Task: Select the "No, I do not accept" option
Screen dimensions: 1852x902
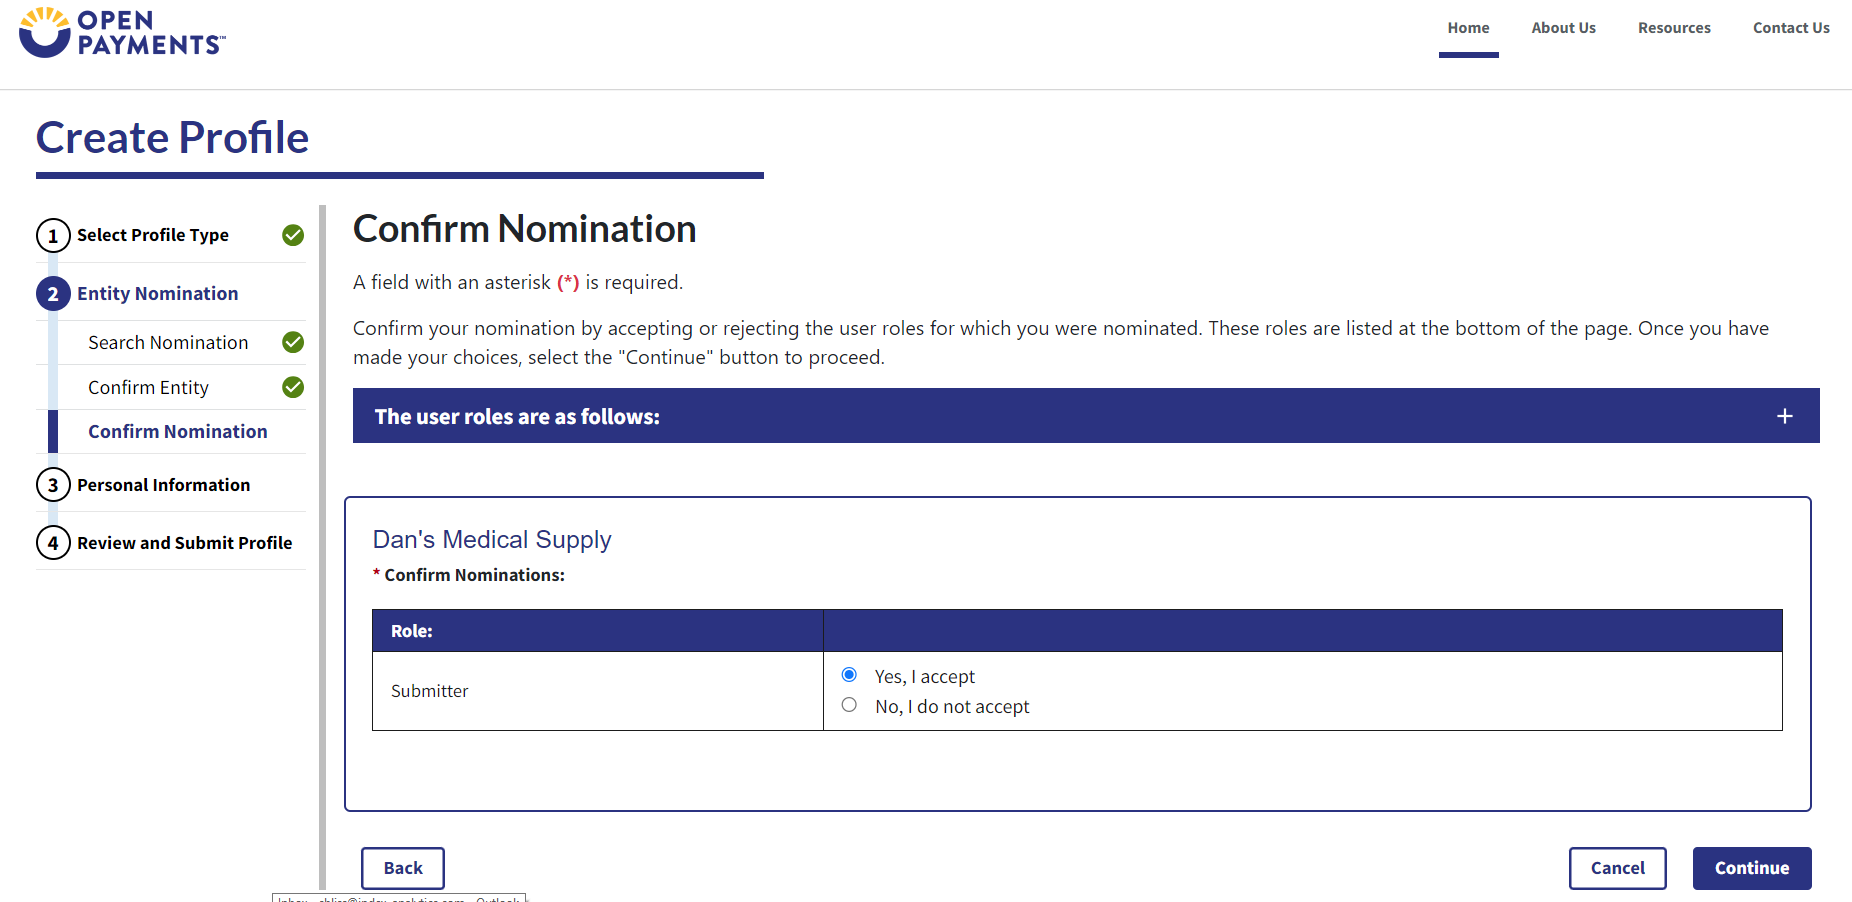Action: (x=849, y=705)
